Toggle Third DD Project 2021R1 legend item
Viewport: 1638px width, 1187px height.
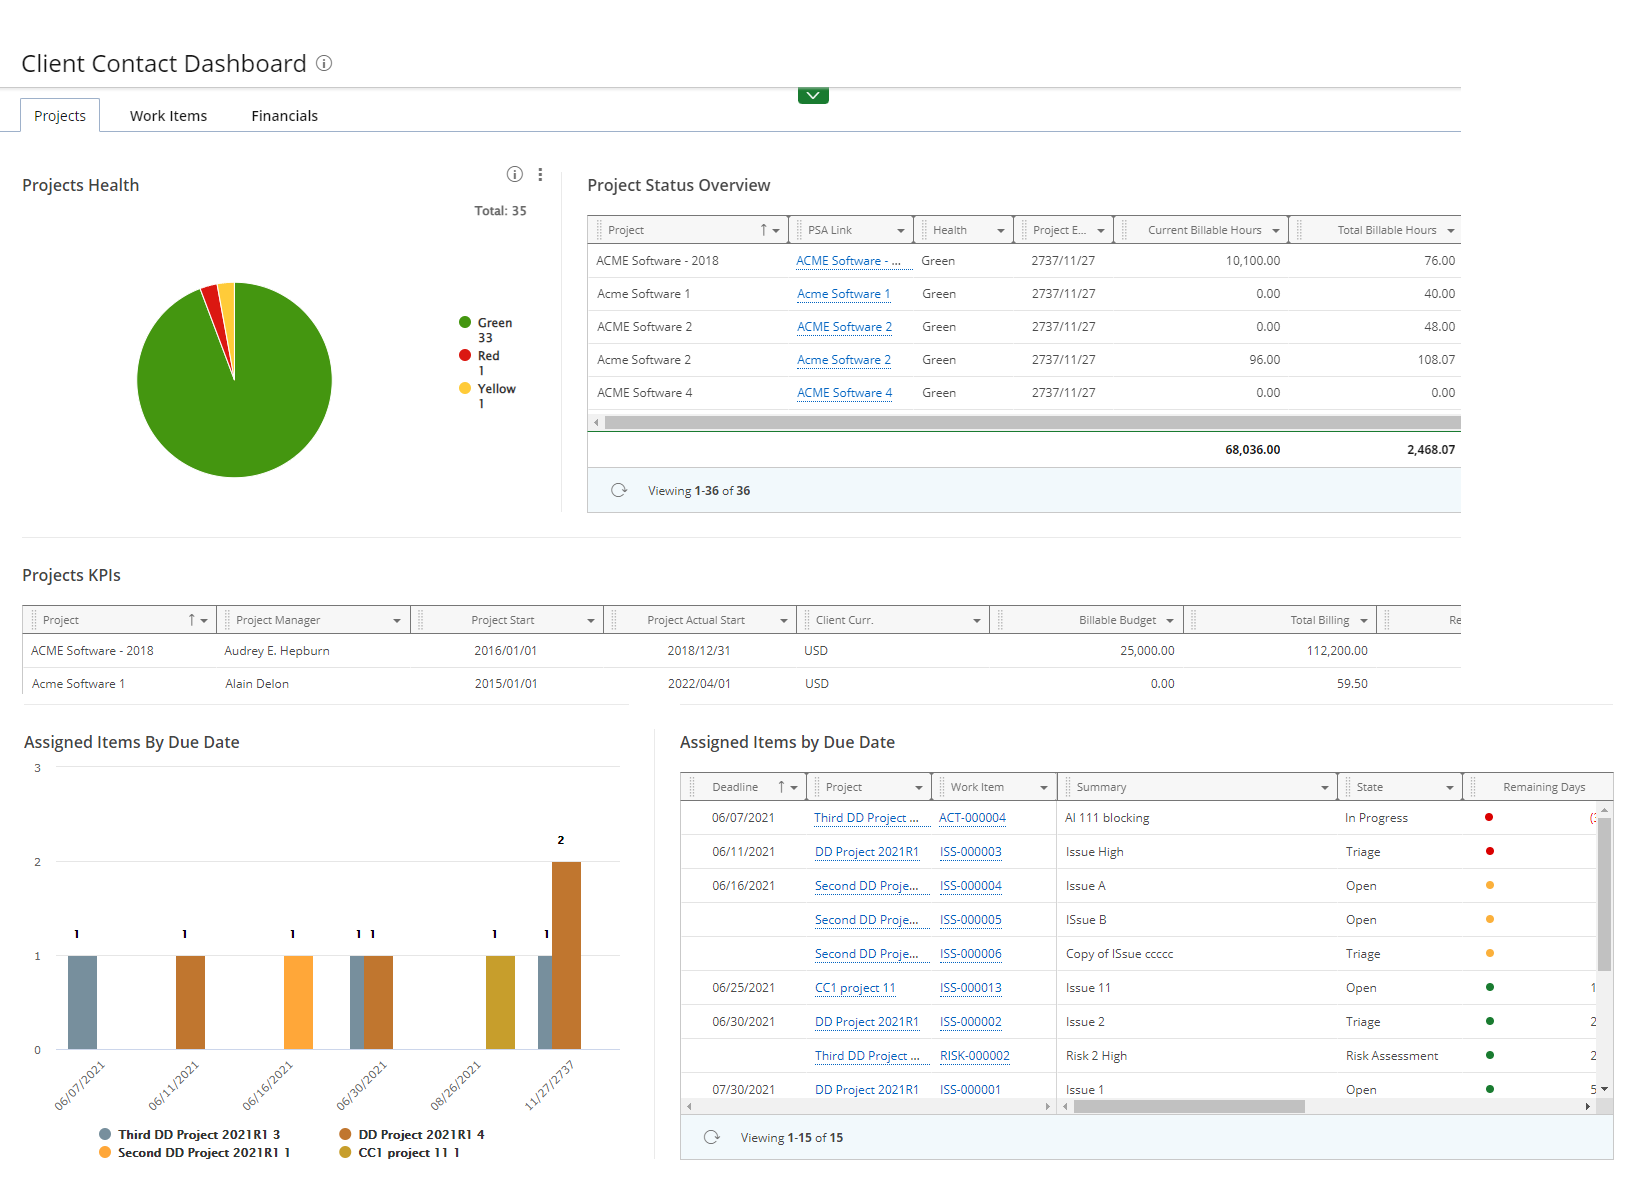point(190,1134)
